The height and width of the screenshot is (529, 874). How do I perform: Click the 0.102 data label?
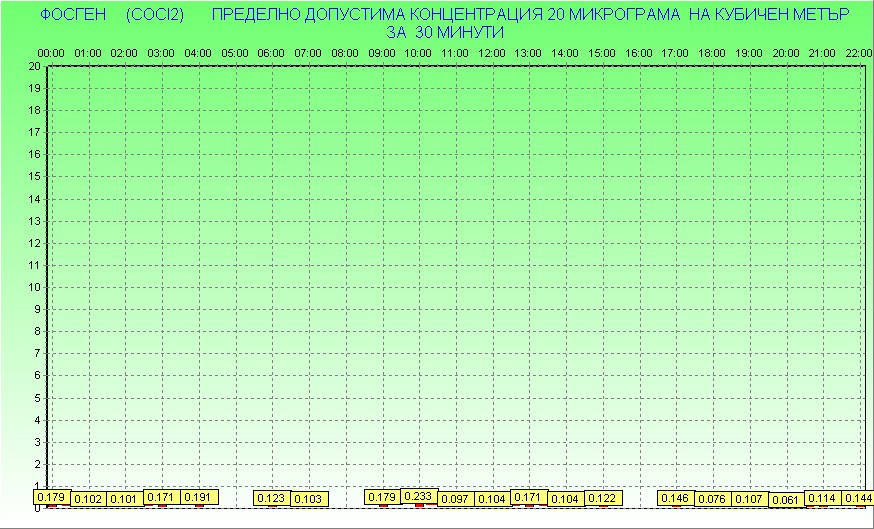click(x=89, y=499)
